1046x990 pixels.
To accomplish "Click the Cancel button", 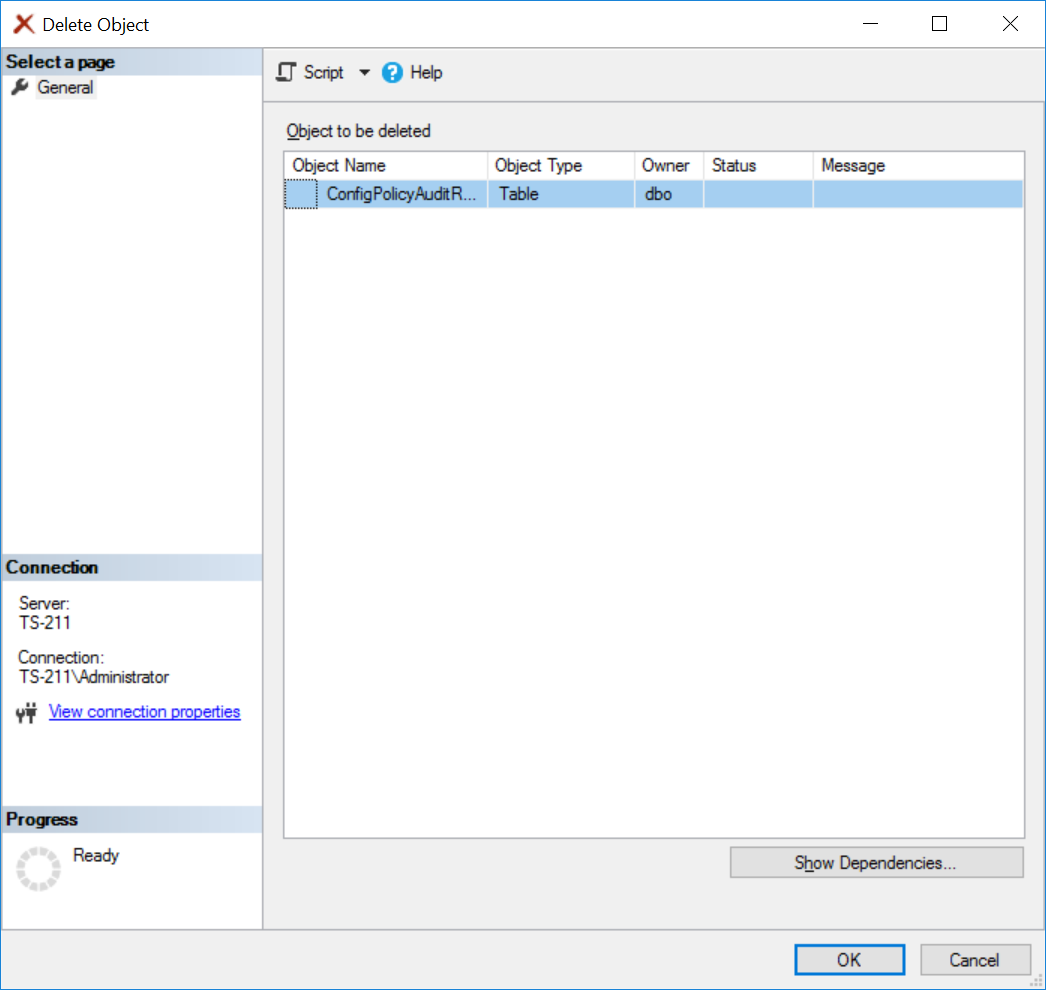I will tap(975, 959).
